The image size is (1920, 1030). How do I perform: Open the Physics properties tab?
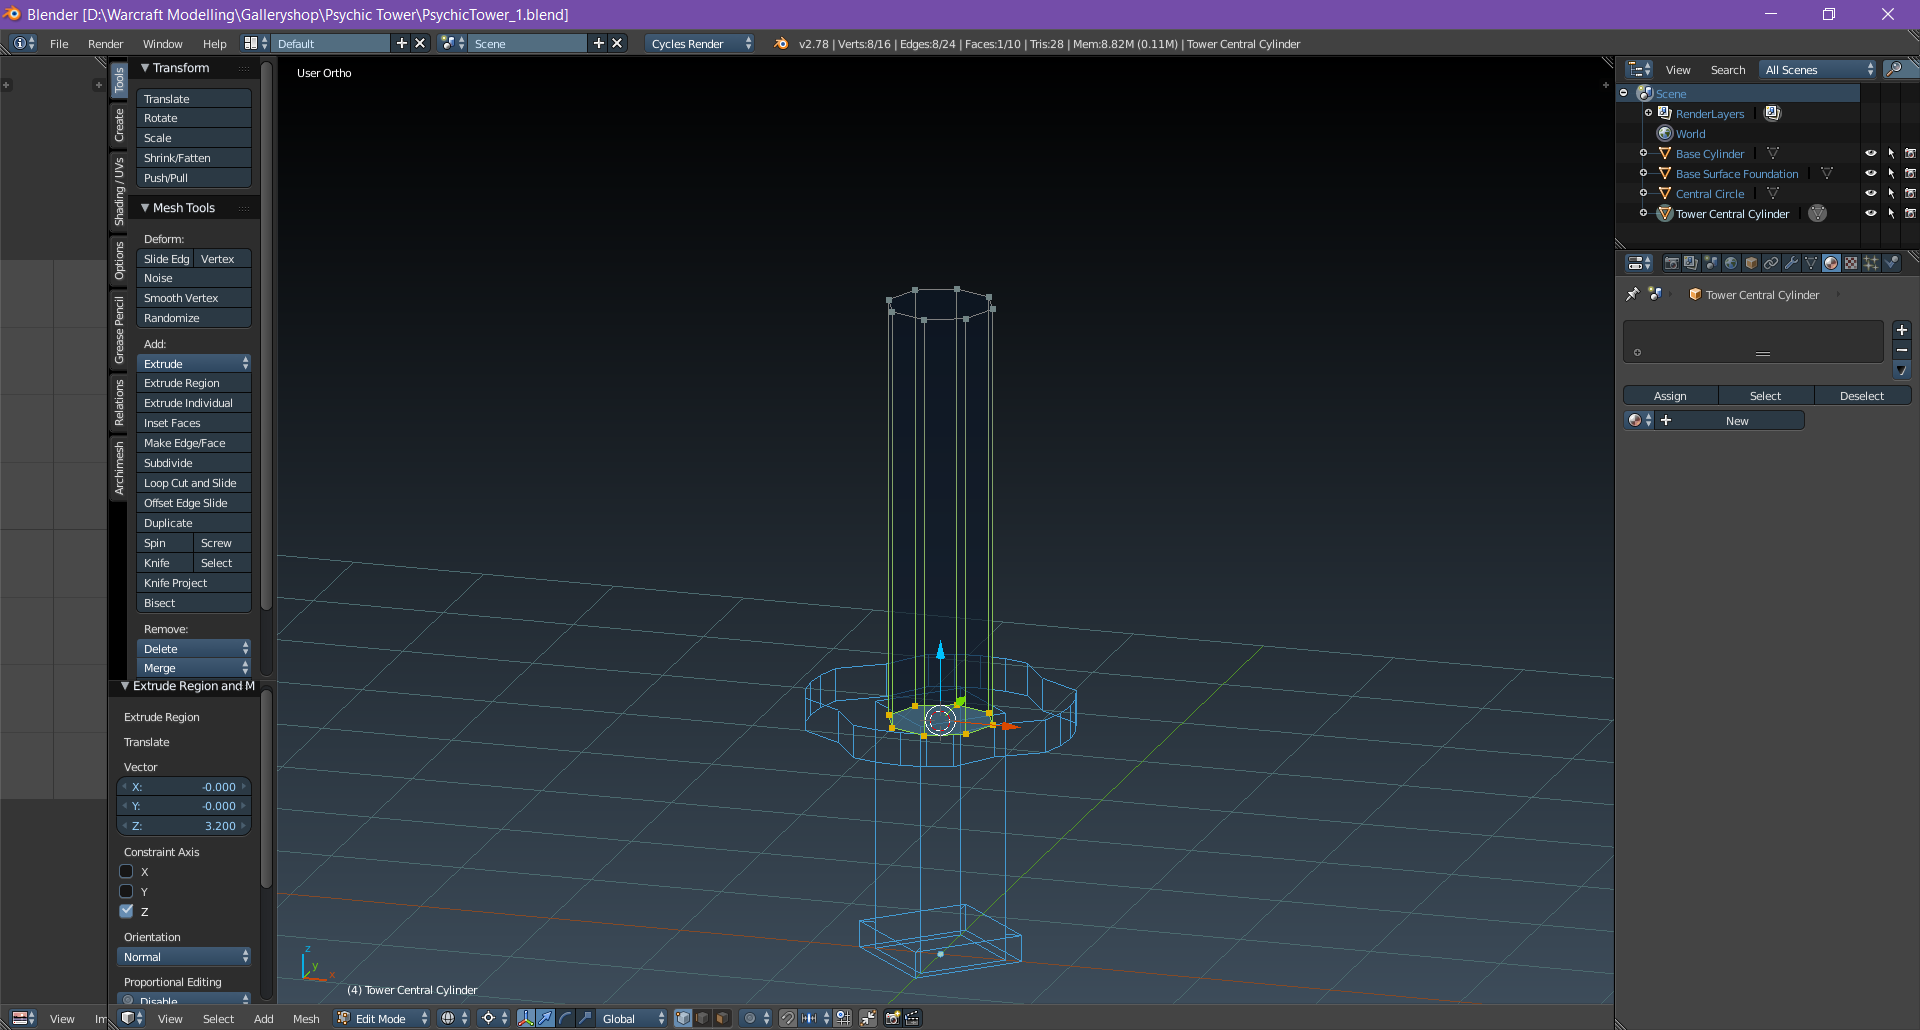1891,263
